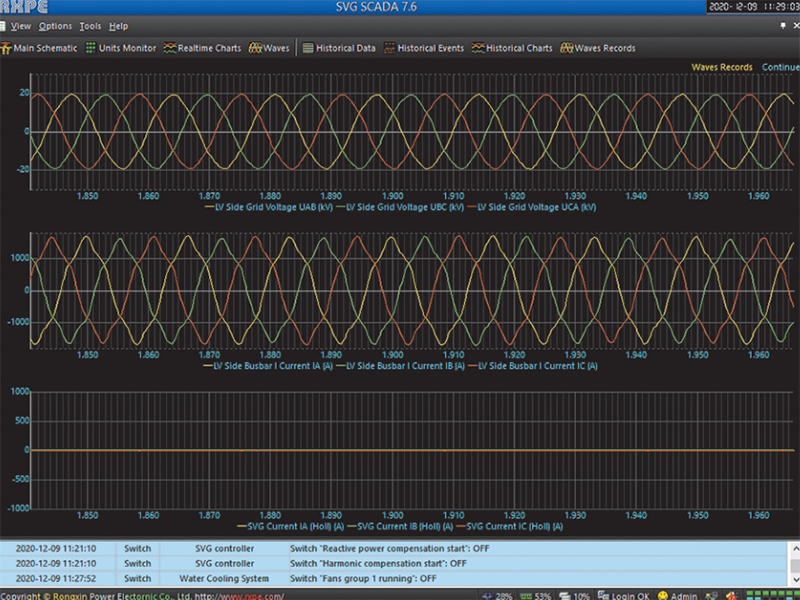This screenshot has height=600, width=800.
Task: Open the Help menu
Action: tap(118, 26)
